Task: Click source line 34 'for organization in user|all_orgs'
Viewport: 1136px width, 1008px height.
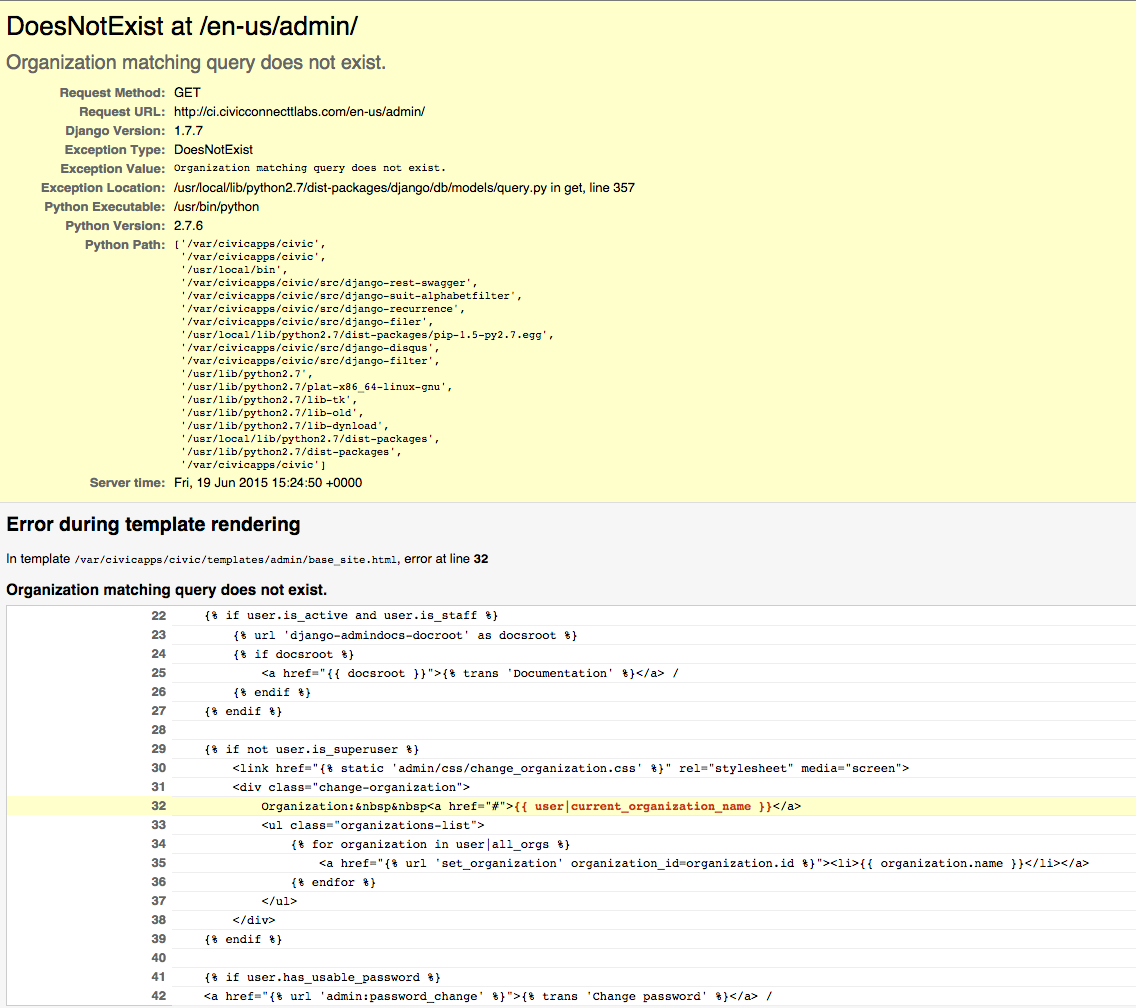Action: point(430,844)
